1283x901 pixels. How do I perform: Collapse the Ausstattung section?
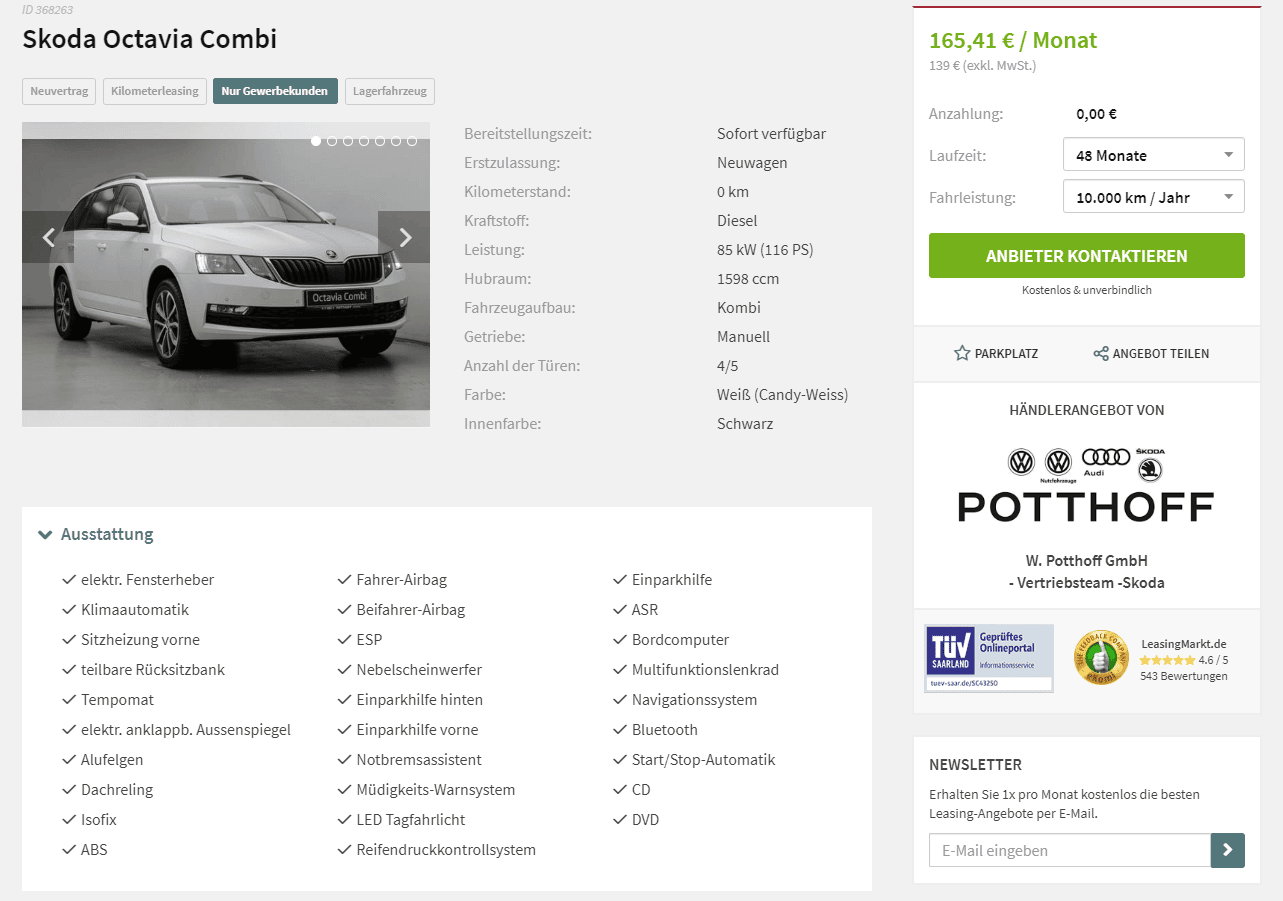point(96,534)
